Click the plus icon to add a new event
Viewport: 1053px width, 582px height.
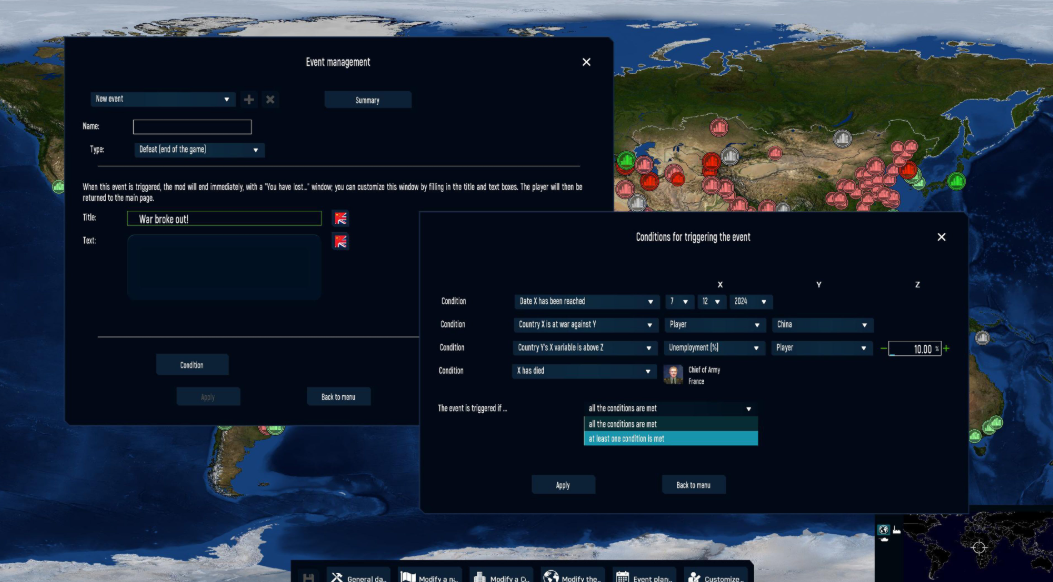(249, 99)
